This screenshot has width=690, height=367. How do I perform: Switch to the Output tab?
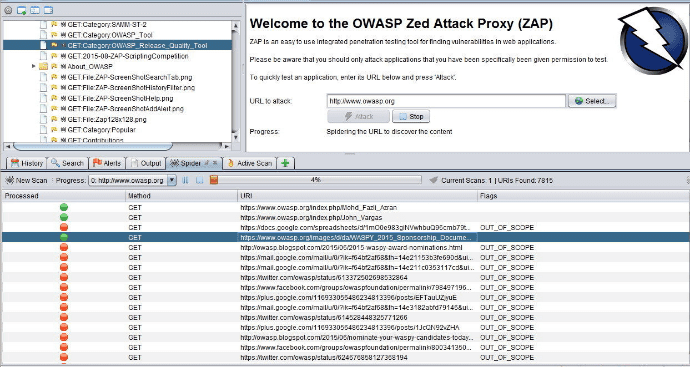(x=146, y=163)
